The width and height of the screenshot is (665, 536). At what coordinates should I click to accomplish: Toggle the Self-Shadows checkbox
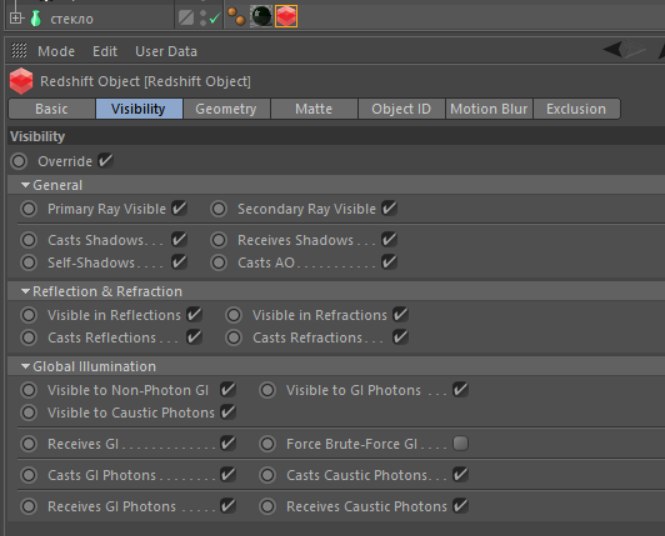[179, 262]
